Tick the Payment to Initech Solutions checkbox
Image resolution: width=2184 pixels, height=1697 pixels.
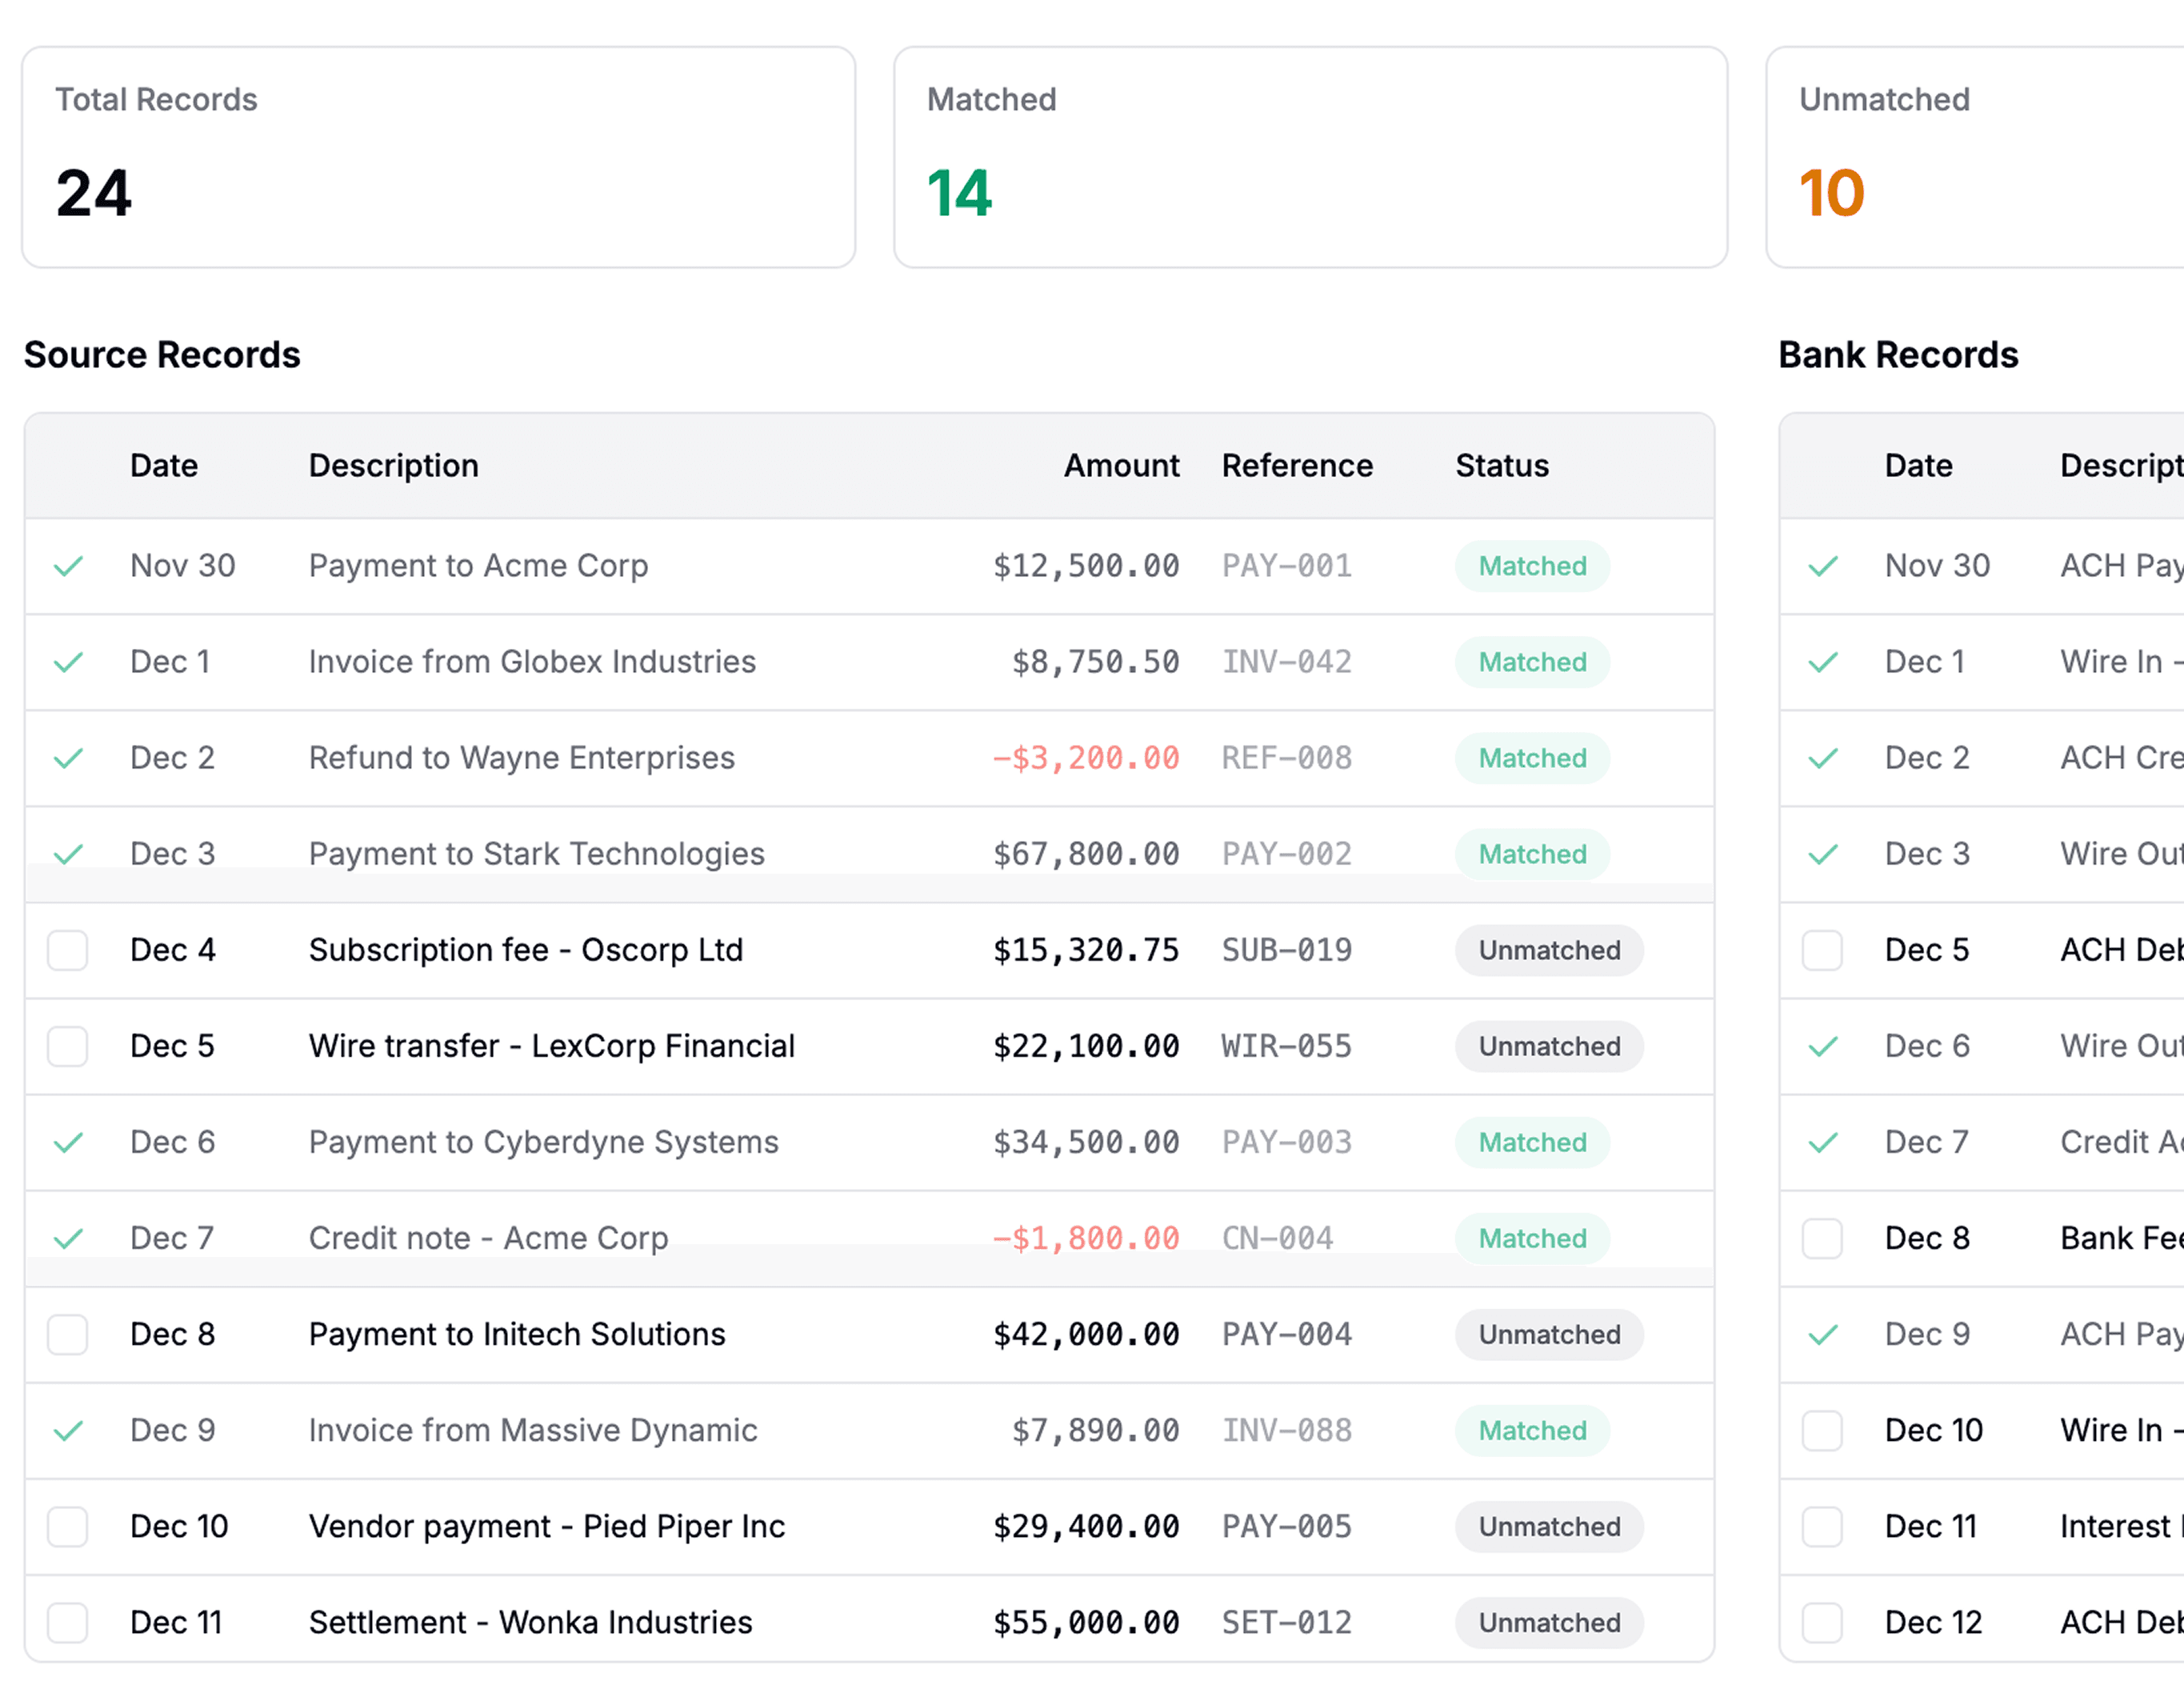pos(68,1334)
